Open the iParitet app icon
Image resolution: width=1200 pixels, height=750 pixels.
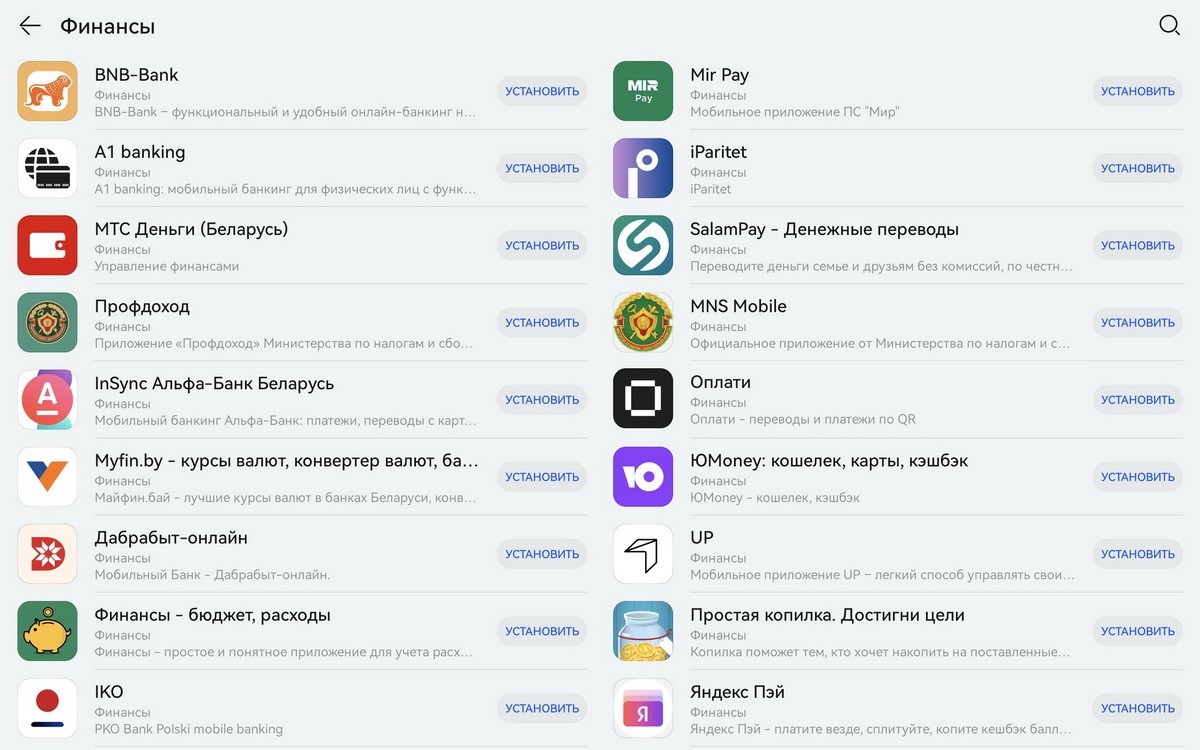point(643,168)
